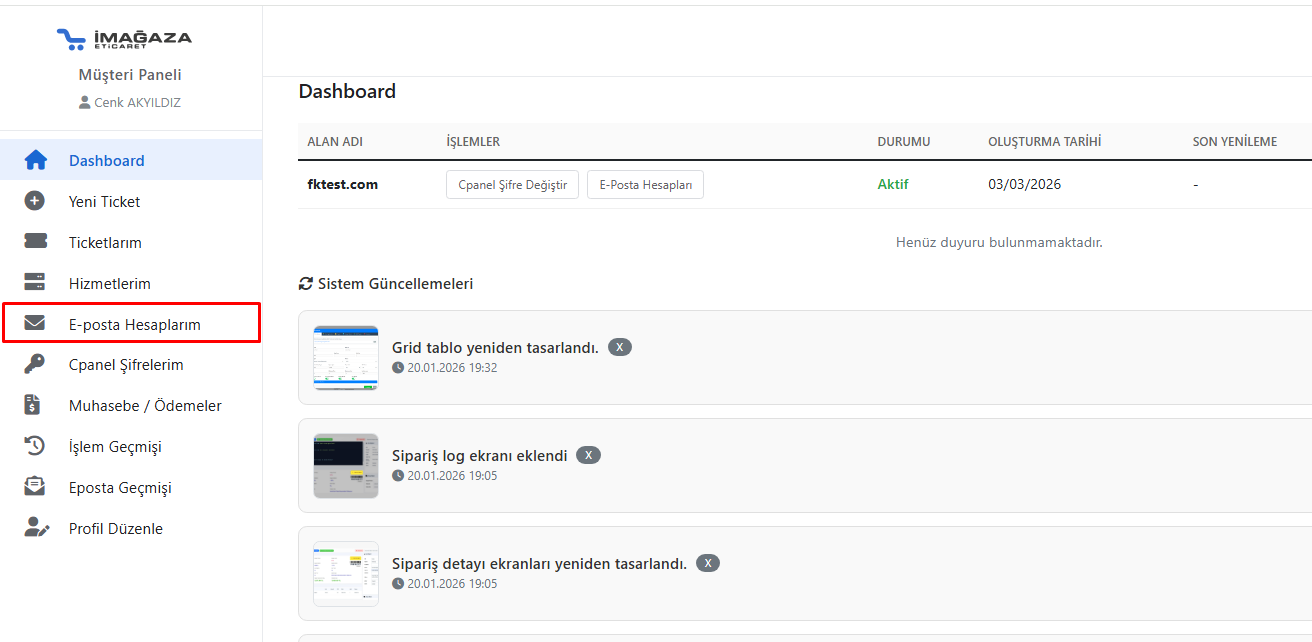Screen dimensions: 1312x642
Task: Click the Profil Düzenle user-edit icon
Action: coord(36,529)
